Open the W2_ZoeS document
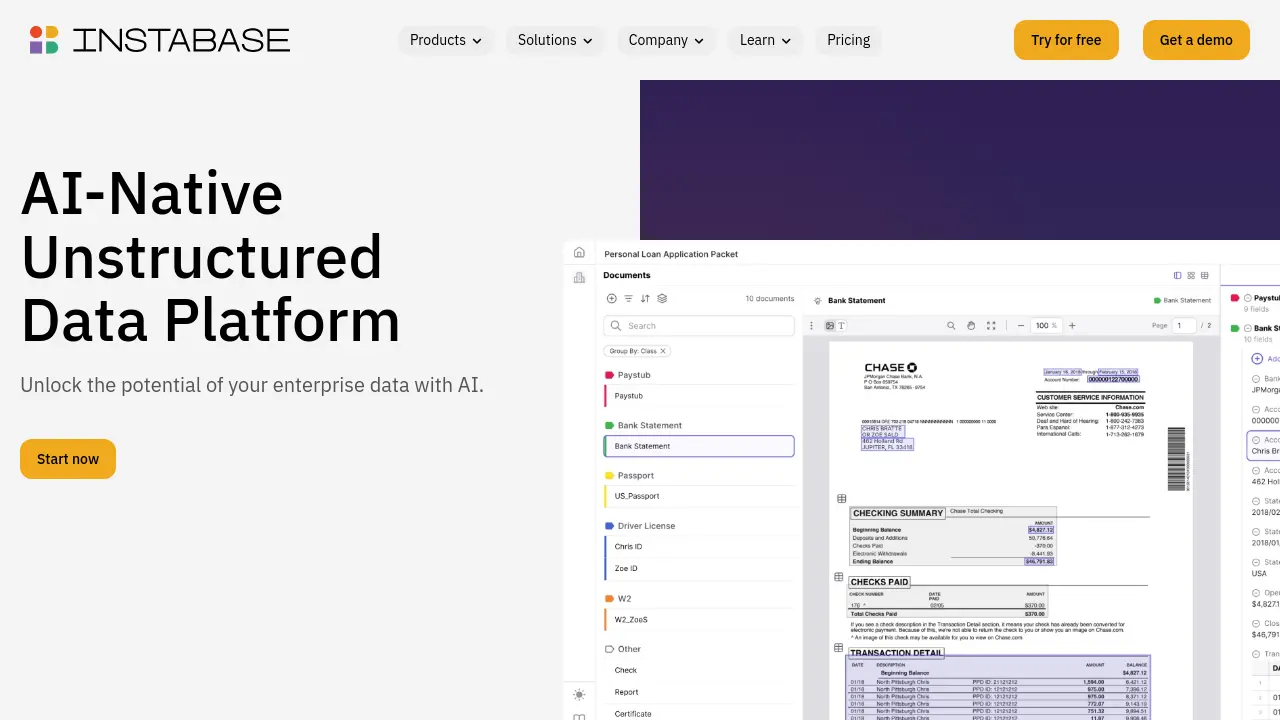Screen dimensions: 1280x720 699,620
